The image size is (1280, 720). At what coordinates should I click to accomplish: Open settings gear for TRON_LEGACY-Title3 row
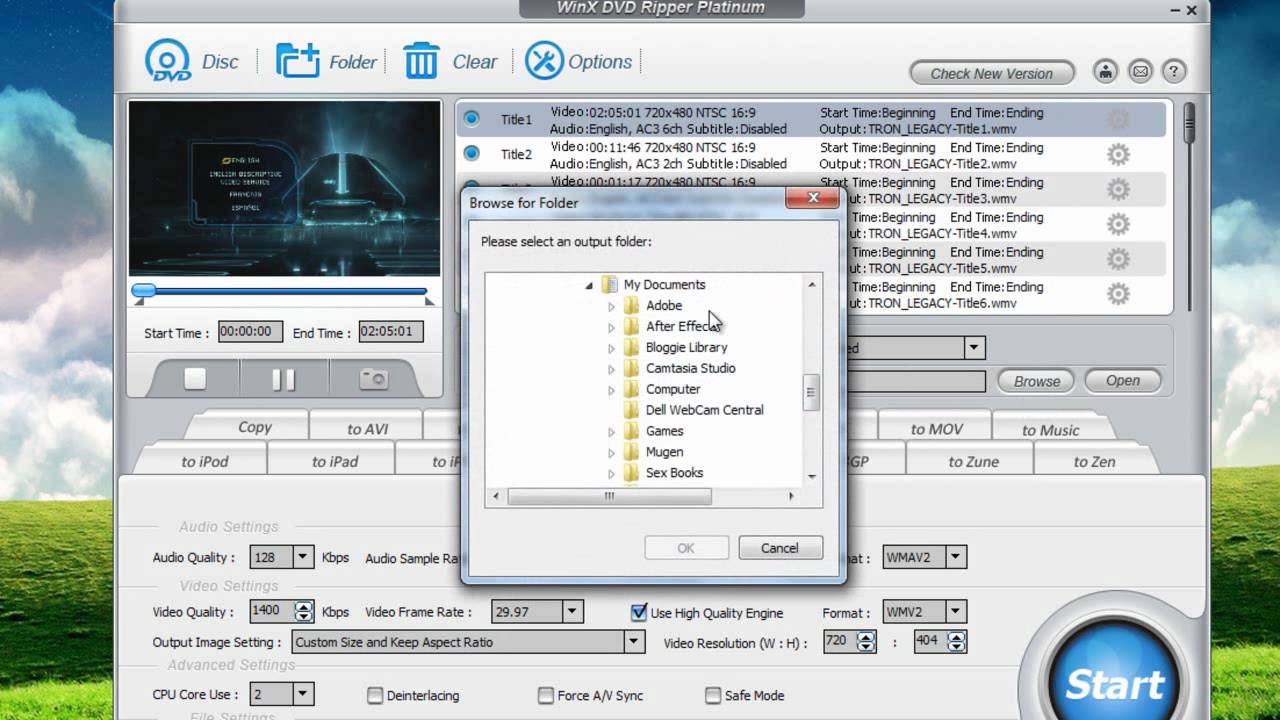(x=1118, y=190)
